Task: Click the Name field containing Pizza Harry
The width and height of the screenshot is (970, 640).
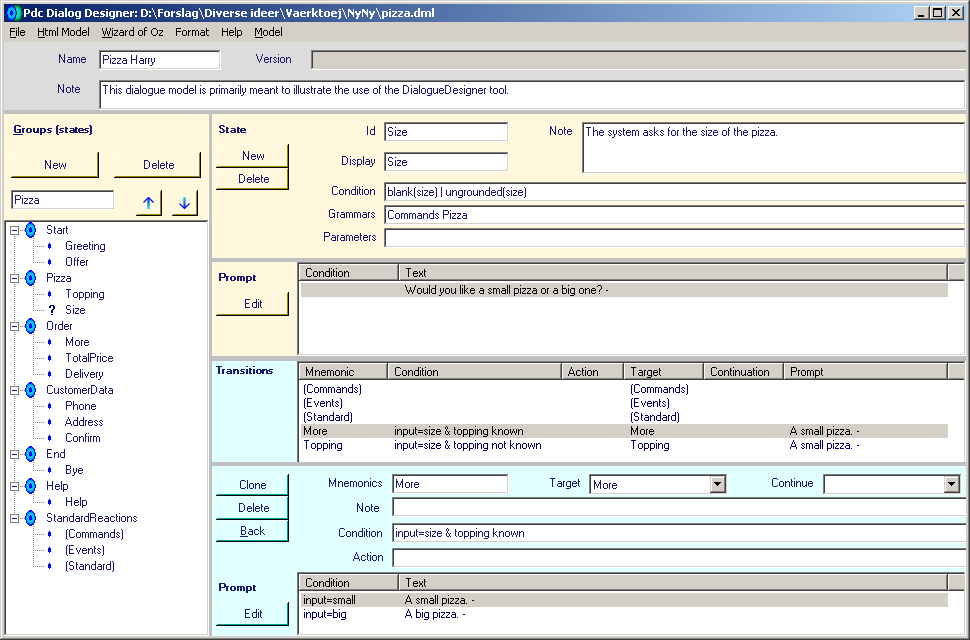Action: [x=160, y=60]
